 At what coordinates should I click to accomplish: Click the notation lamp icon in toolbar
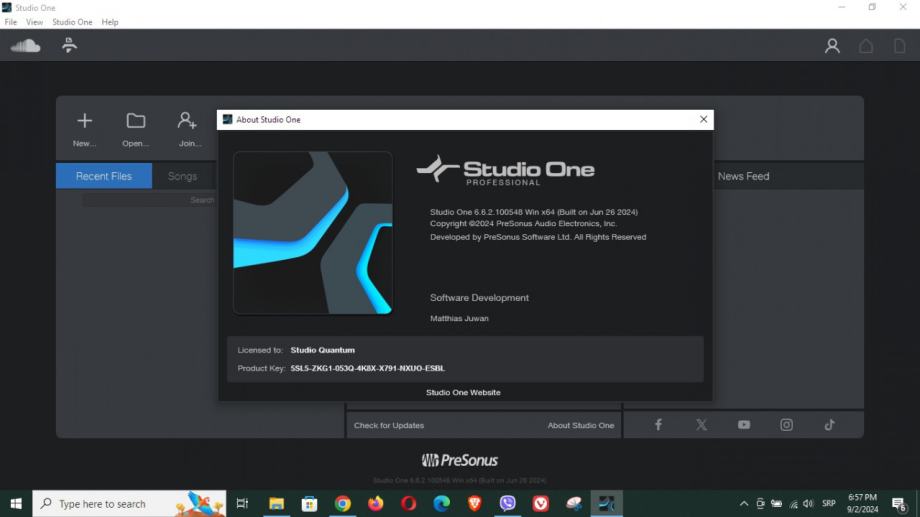pyautogui.click(x=69, y=45)
